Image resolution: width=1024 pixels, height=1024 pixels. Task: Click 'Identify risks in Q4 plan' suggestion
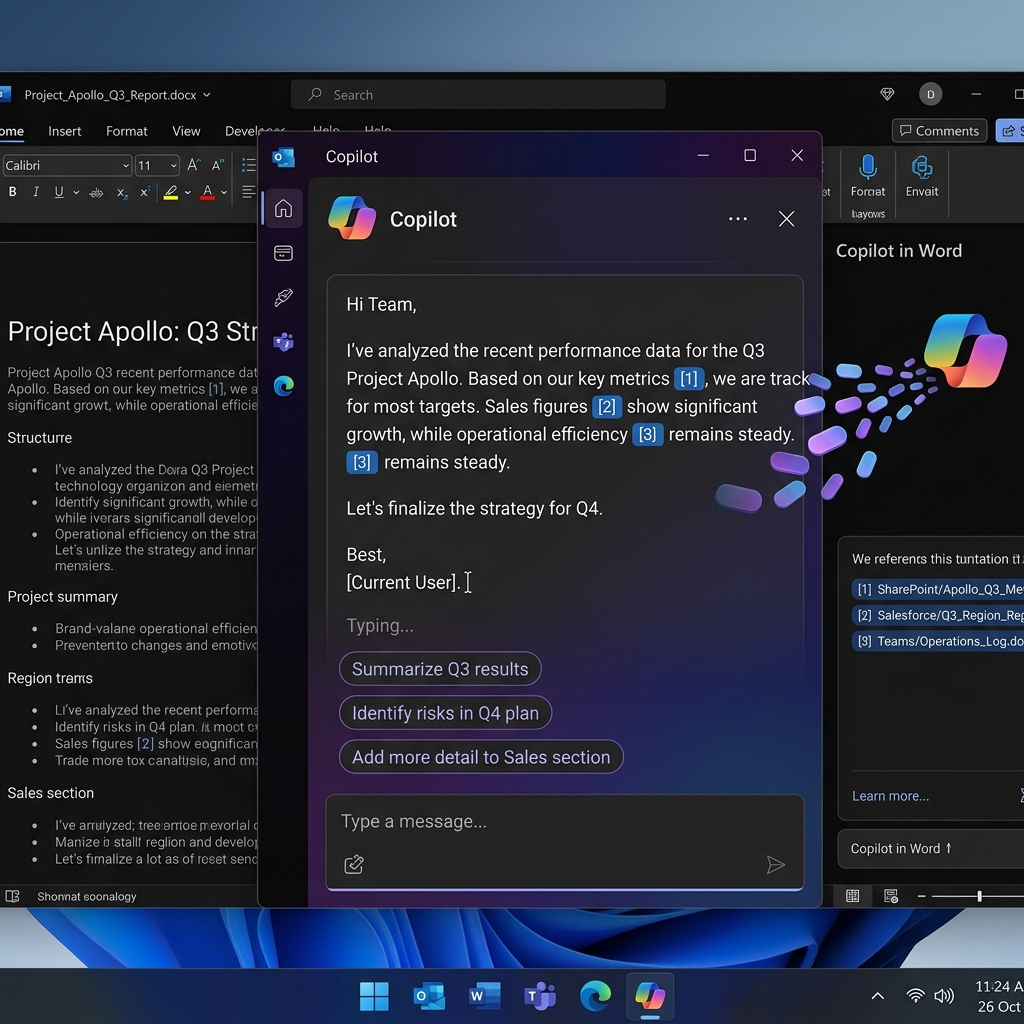click(x=445, y=712)
